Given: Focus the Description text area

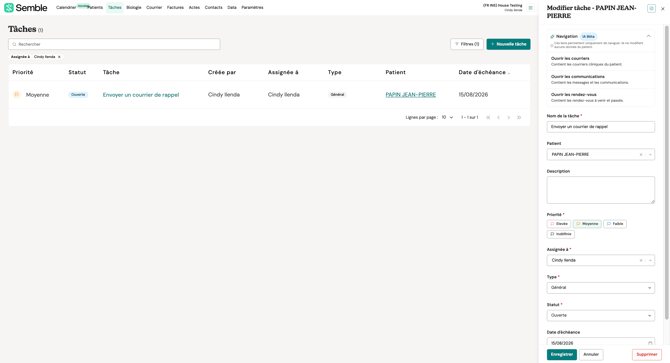Looking at the screenshot, I should [600, 190].
